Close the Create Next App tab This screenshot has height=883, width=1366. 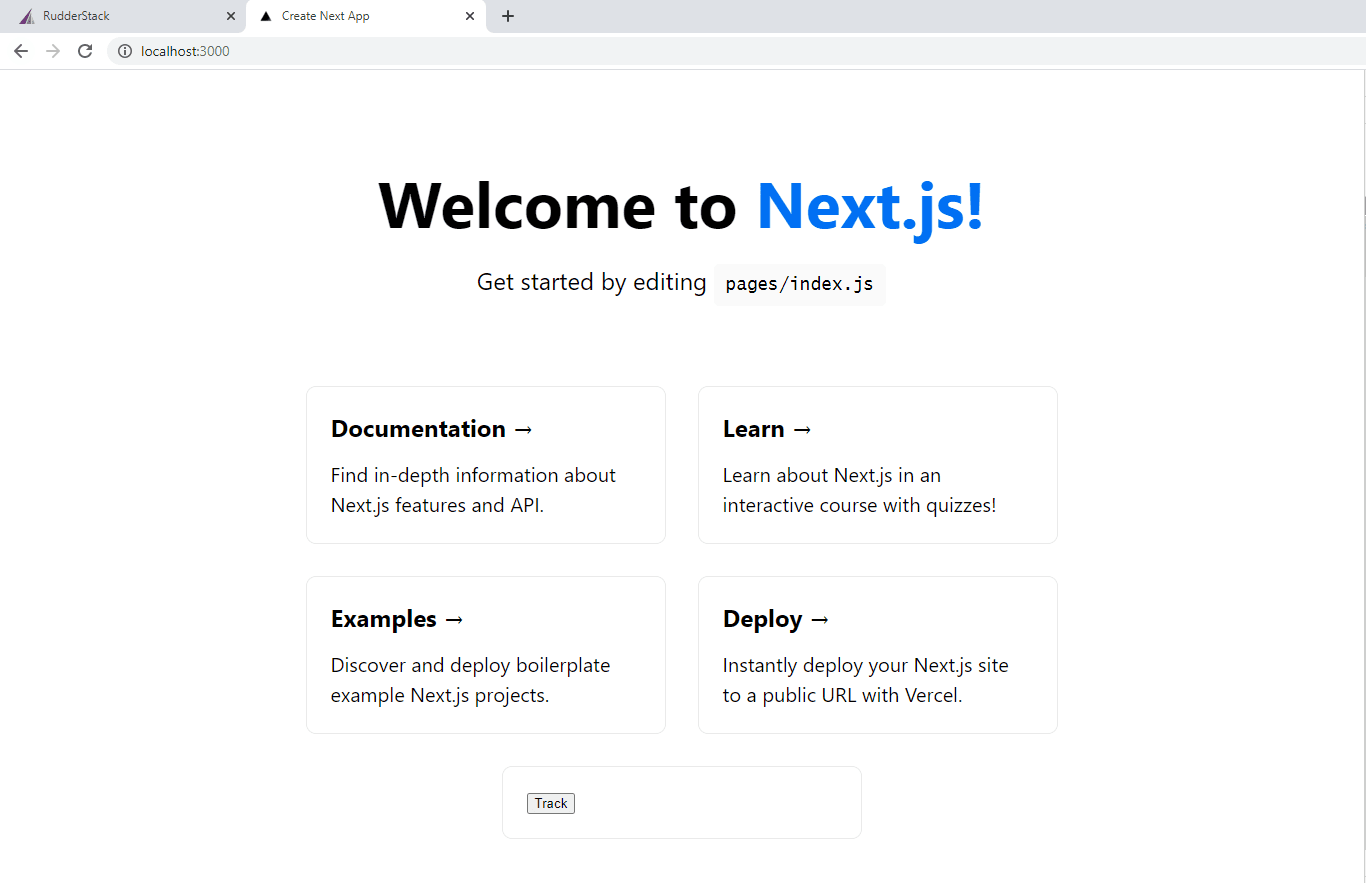tap(470, 16)
